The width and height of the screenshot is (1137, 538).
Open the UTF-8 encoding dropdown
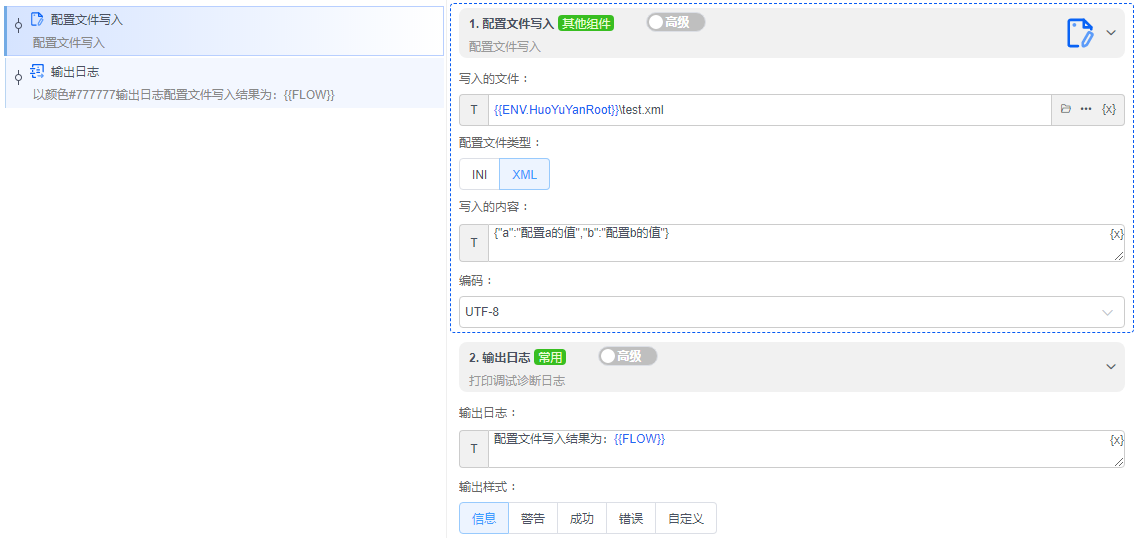[792, 312]
